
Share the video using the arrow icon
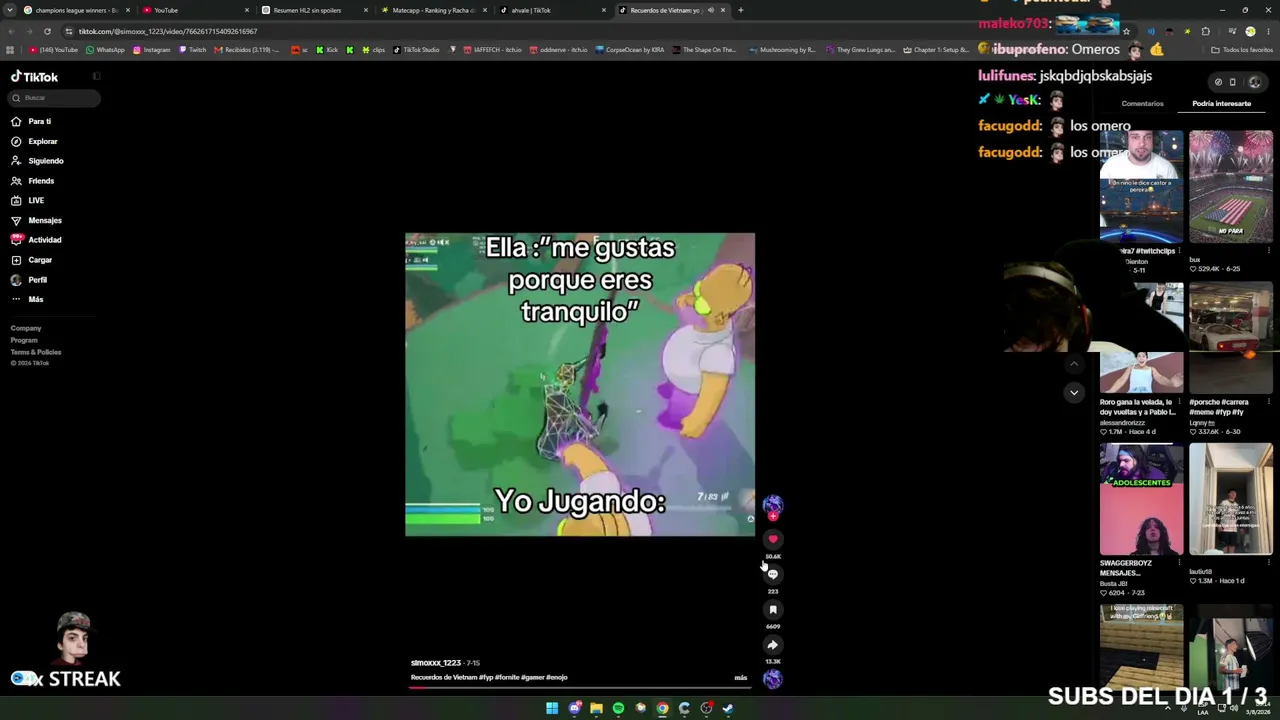pos(772,645)
